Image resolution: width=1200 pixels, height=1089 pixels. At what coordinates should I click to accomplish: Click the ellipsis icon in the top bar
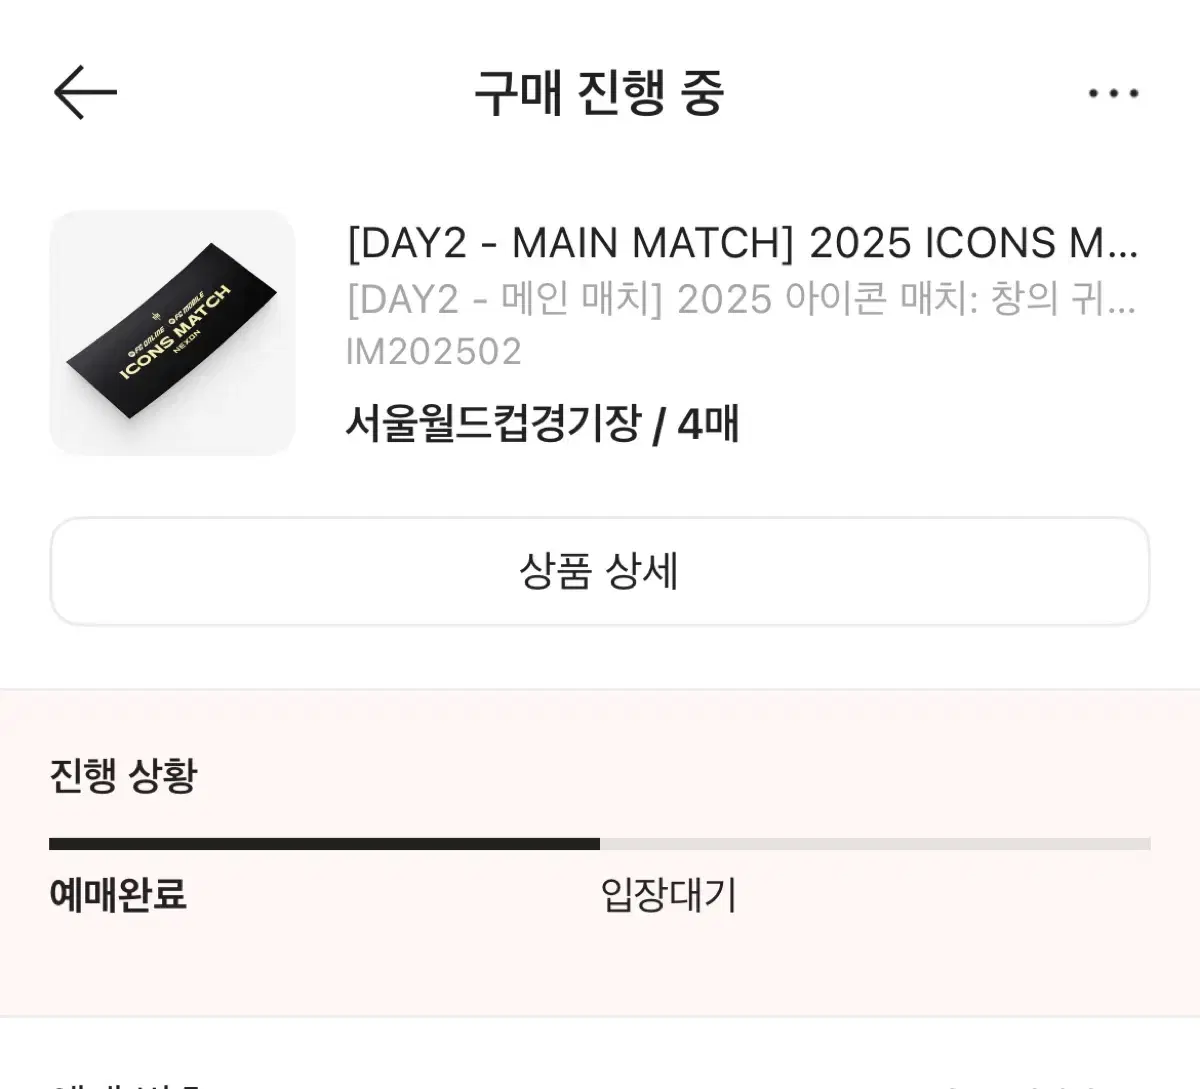[x=1112, y=93]
